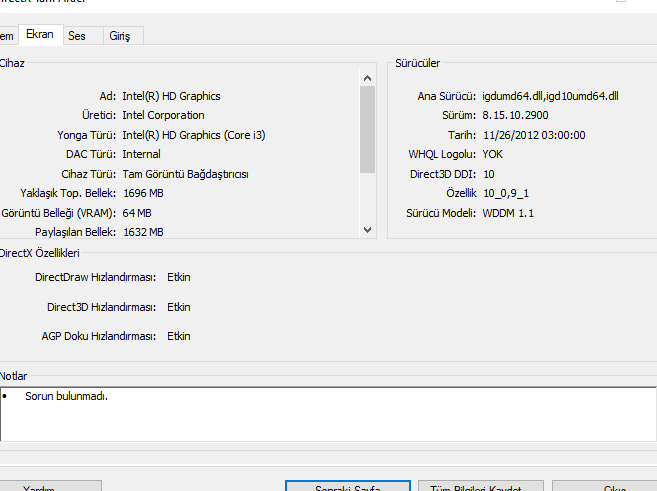Image resolution: width=657 pixels, height=491 pixels.
Task: Click the Cihaz list scrollbar thumb
Action: tap(367, 129)
